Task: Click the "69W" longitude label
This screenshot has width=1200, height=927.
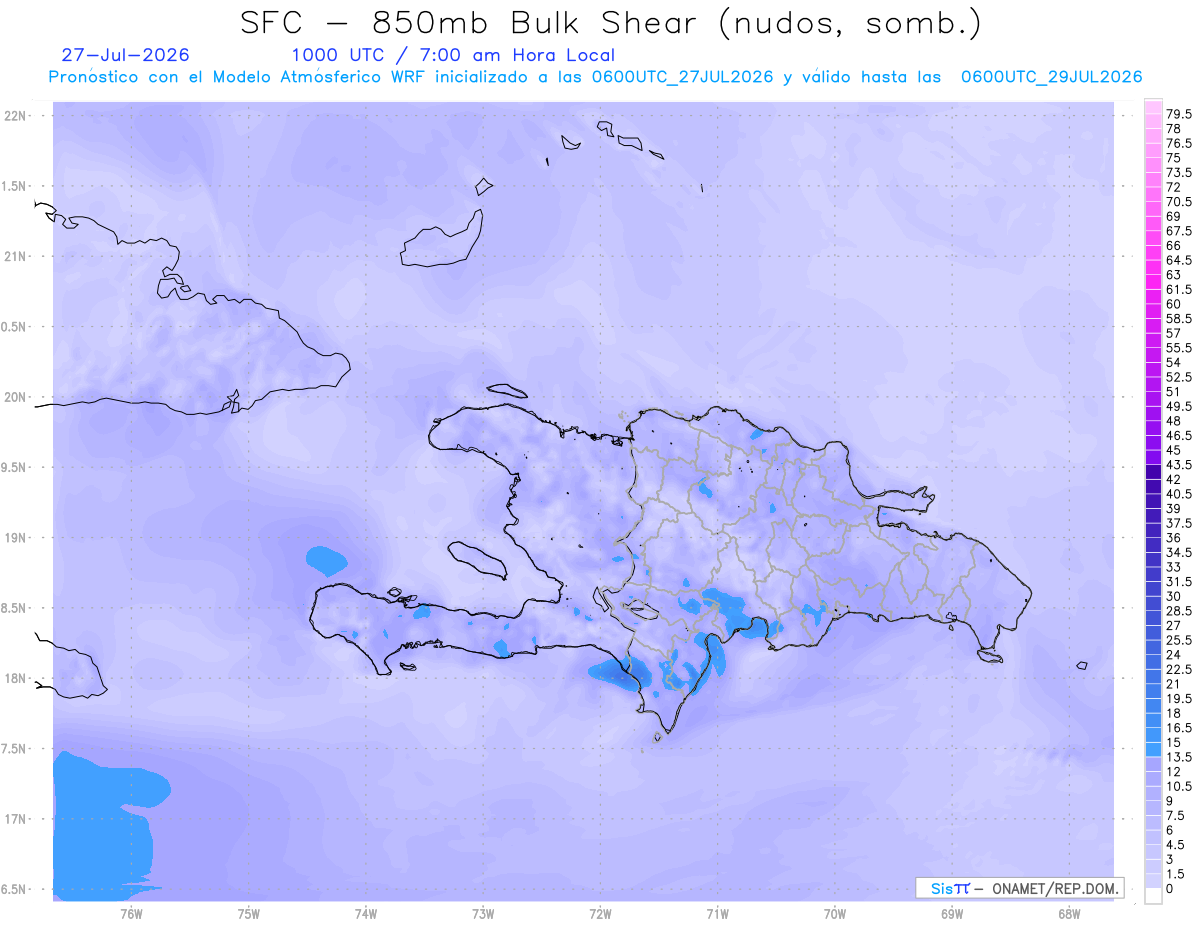Action: pos(952,913)
